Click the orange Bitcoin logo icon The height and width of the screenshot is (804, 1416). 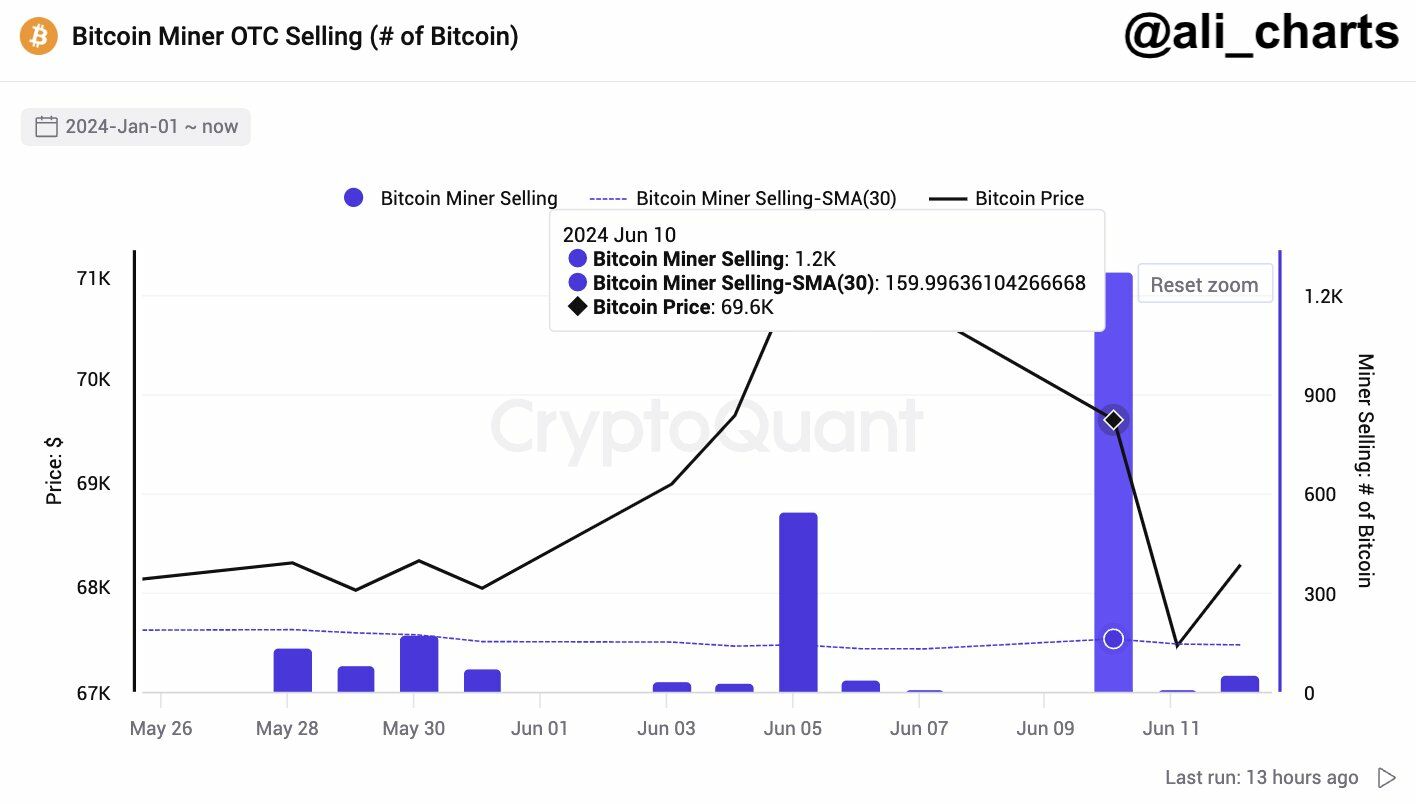click(39, 37)
